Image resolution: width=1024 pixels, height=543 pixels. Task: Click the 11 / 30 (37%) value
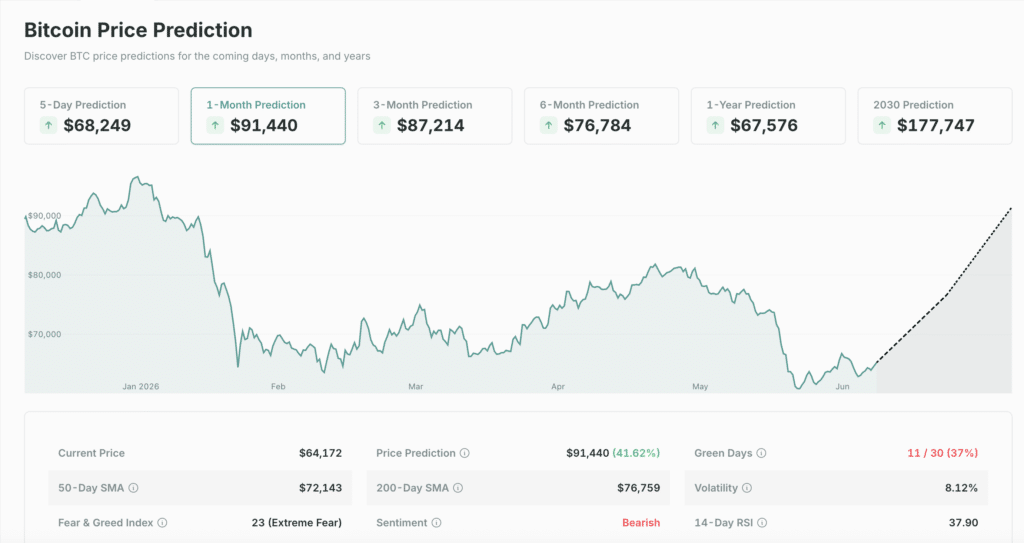click(x=942, y=453)
